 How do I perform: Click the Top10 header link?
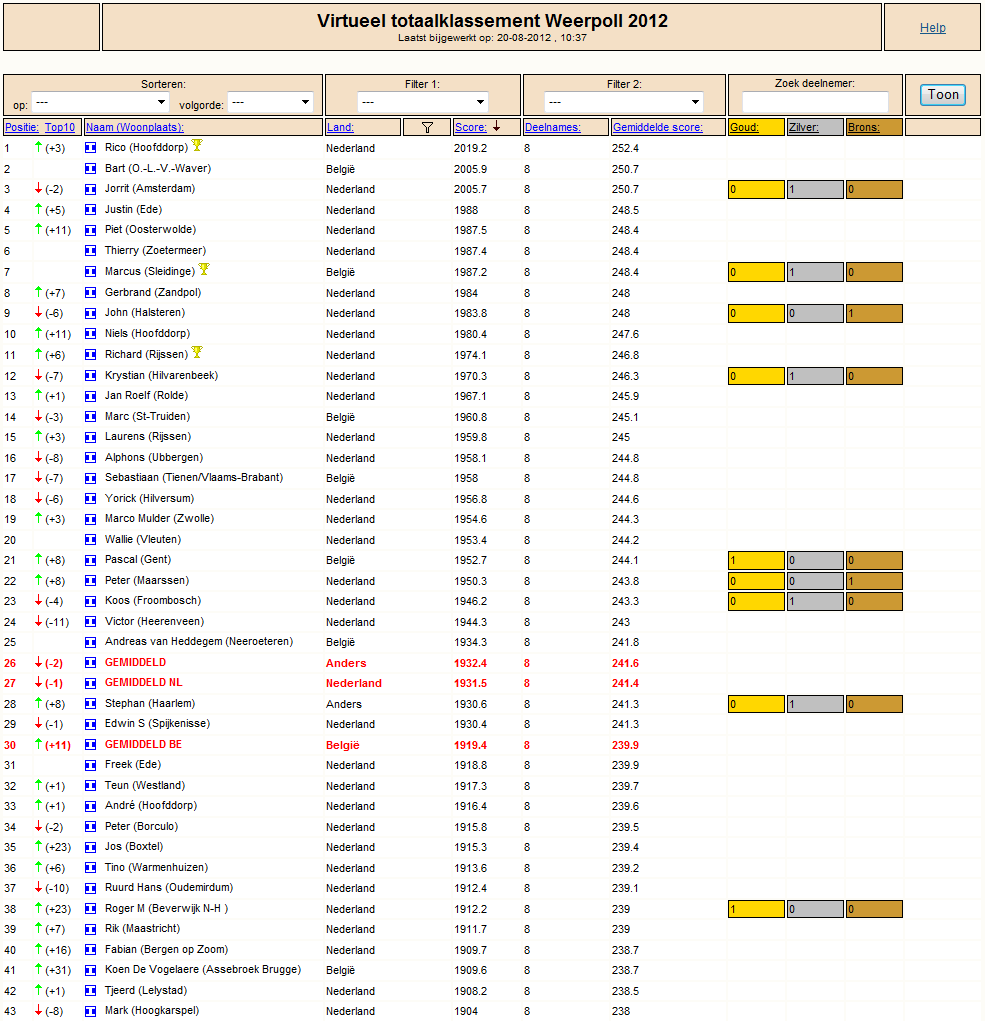60,127
